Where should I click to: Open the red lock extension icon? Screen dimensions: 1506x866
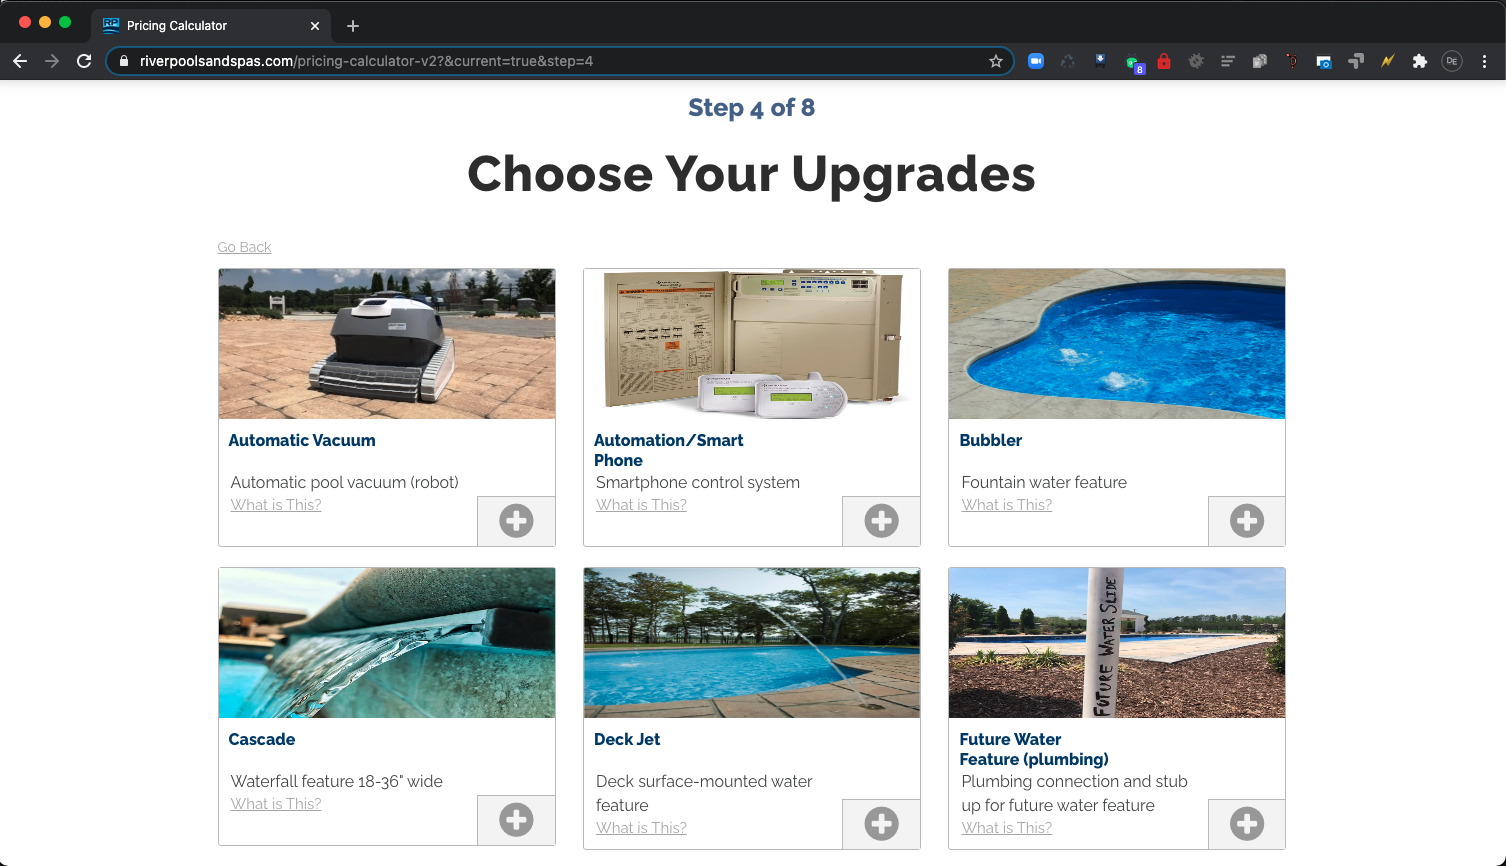coord(1164,61)
